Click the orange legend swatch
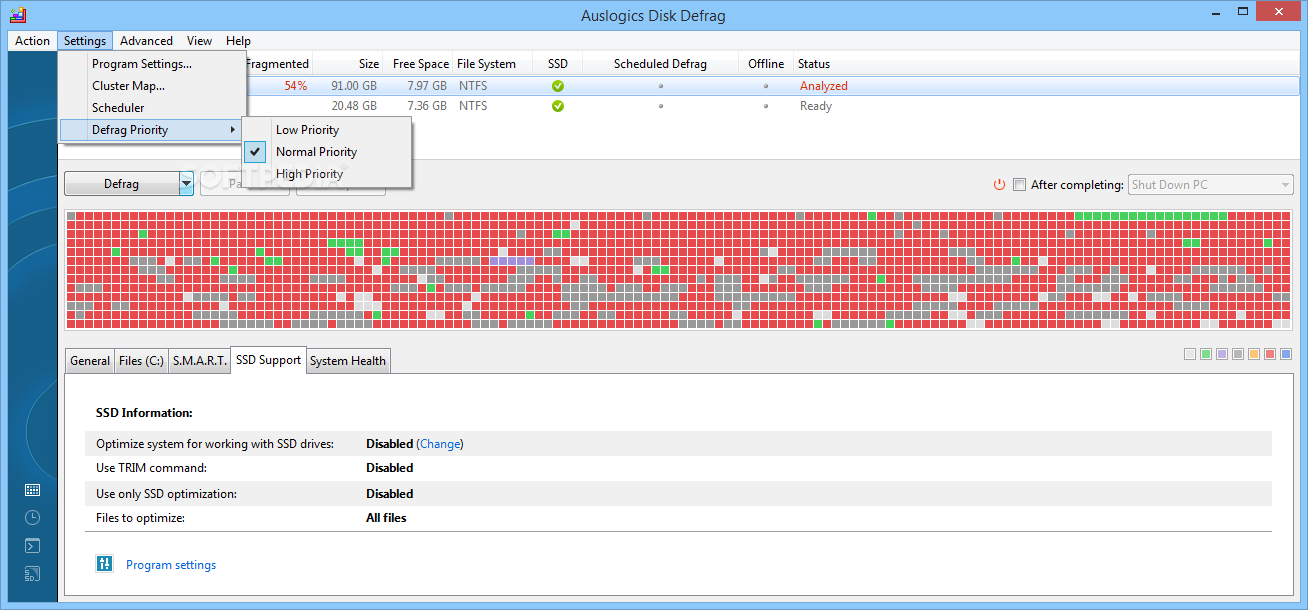 1254,354
